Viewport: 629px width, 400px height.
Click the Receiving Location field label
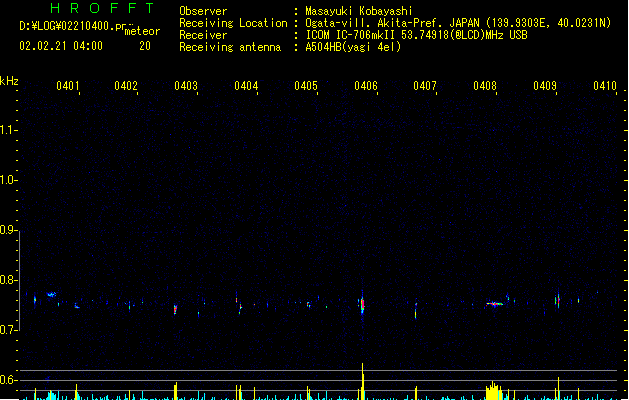(x=233, y=23)
